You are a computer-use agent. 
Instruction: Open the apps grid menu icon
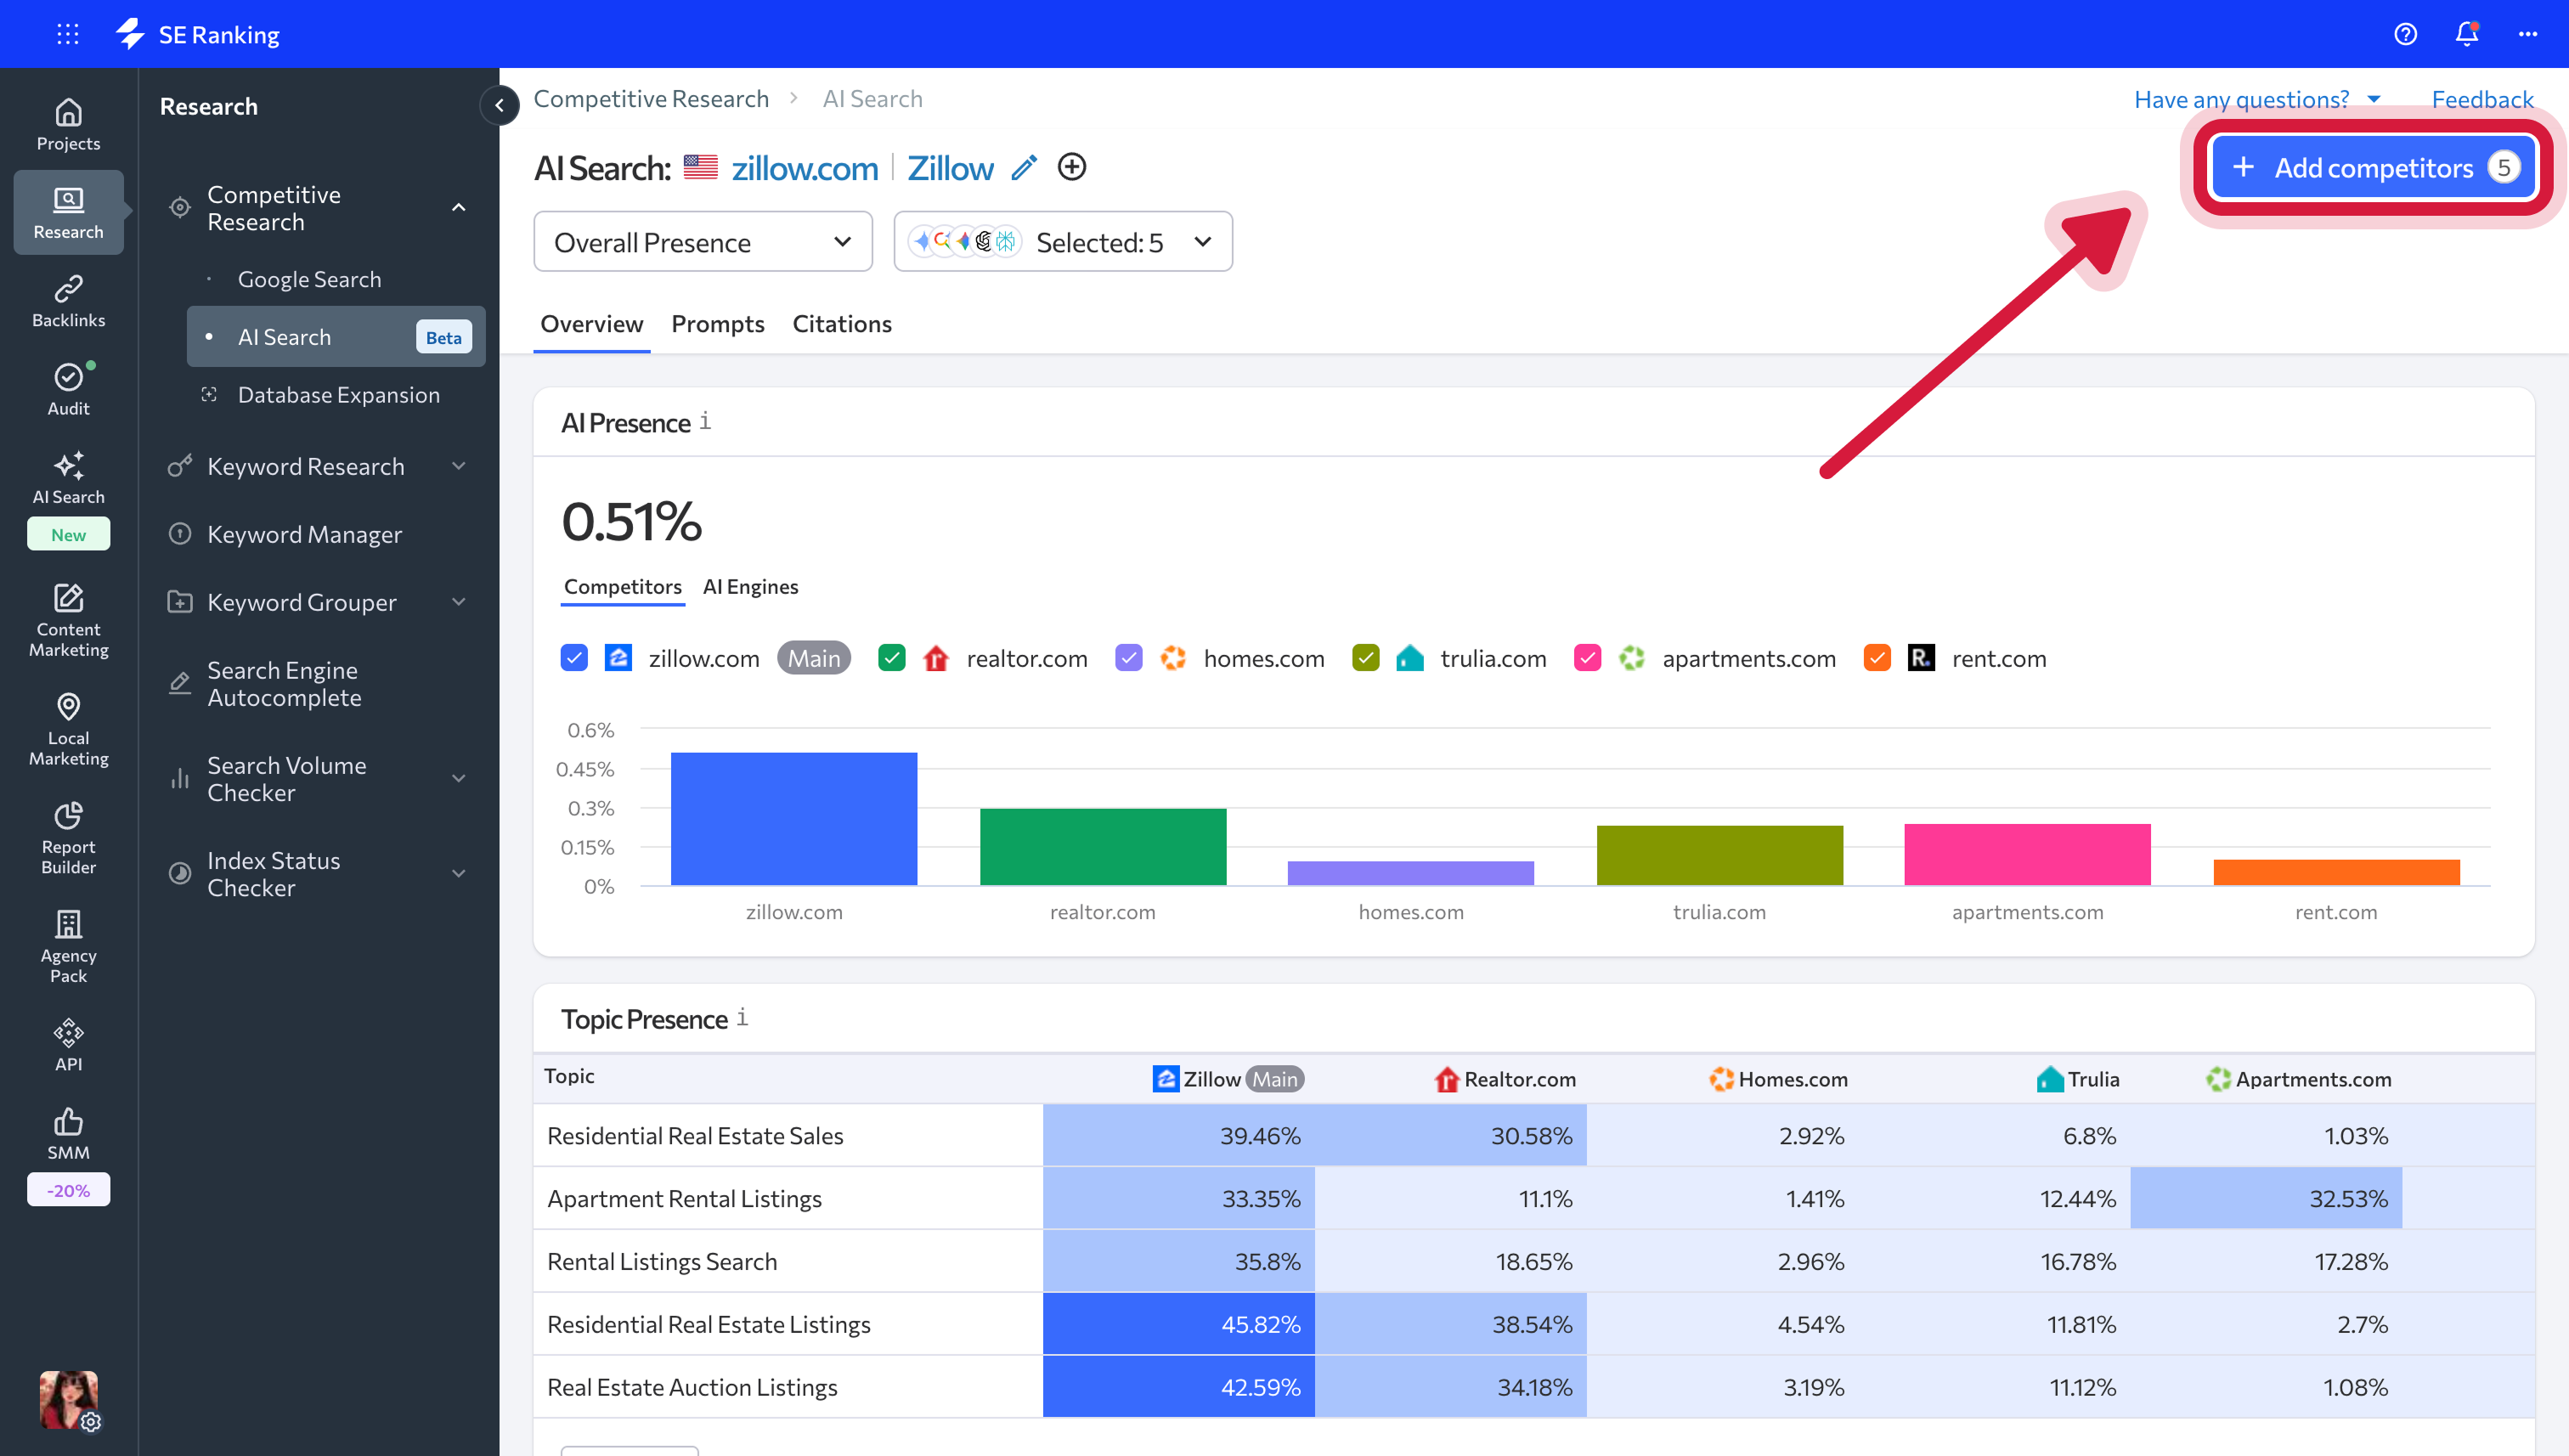point(68,34)
